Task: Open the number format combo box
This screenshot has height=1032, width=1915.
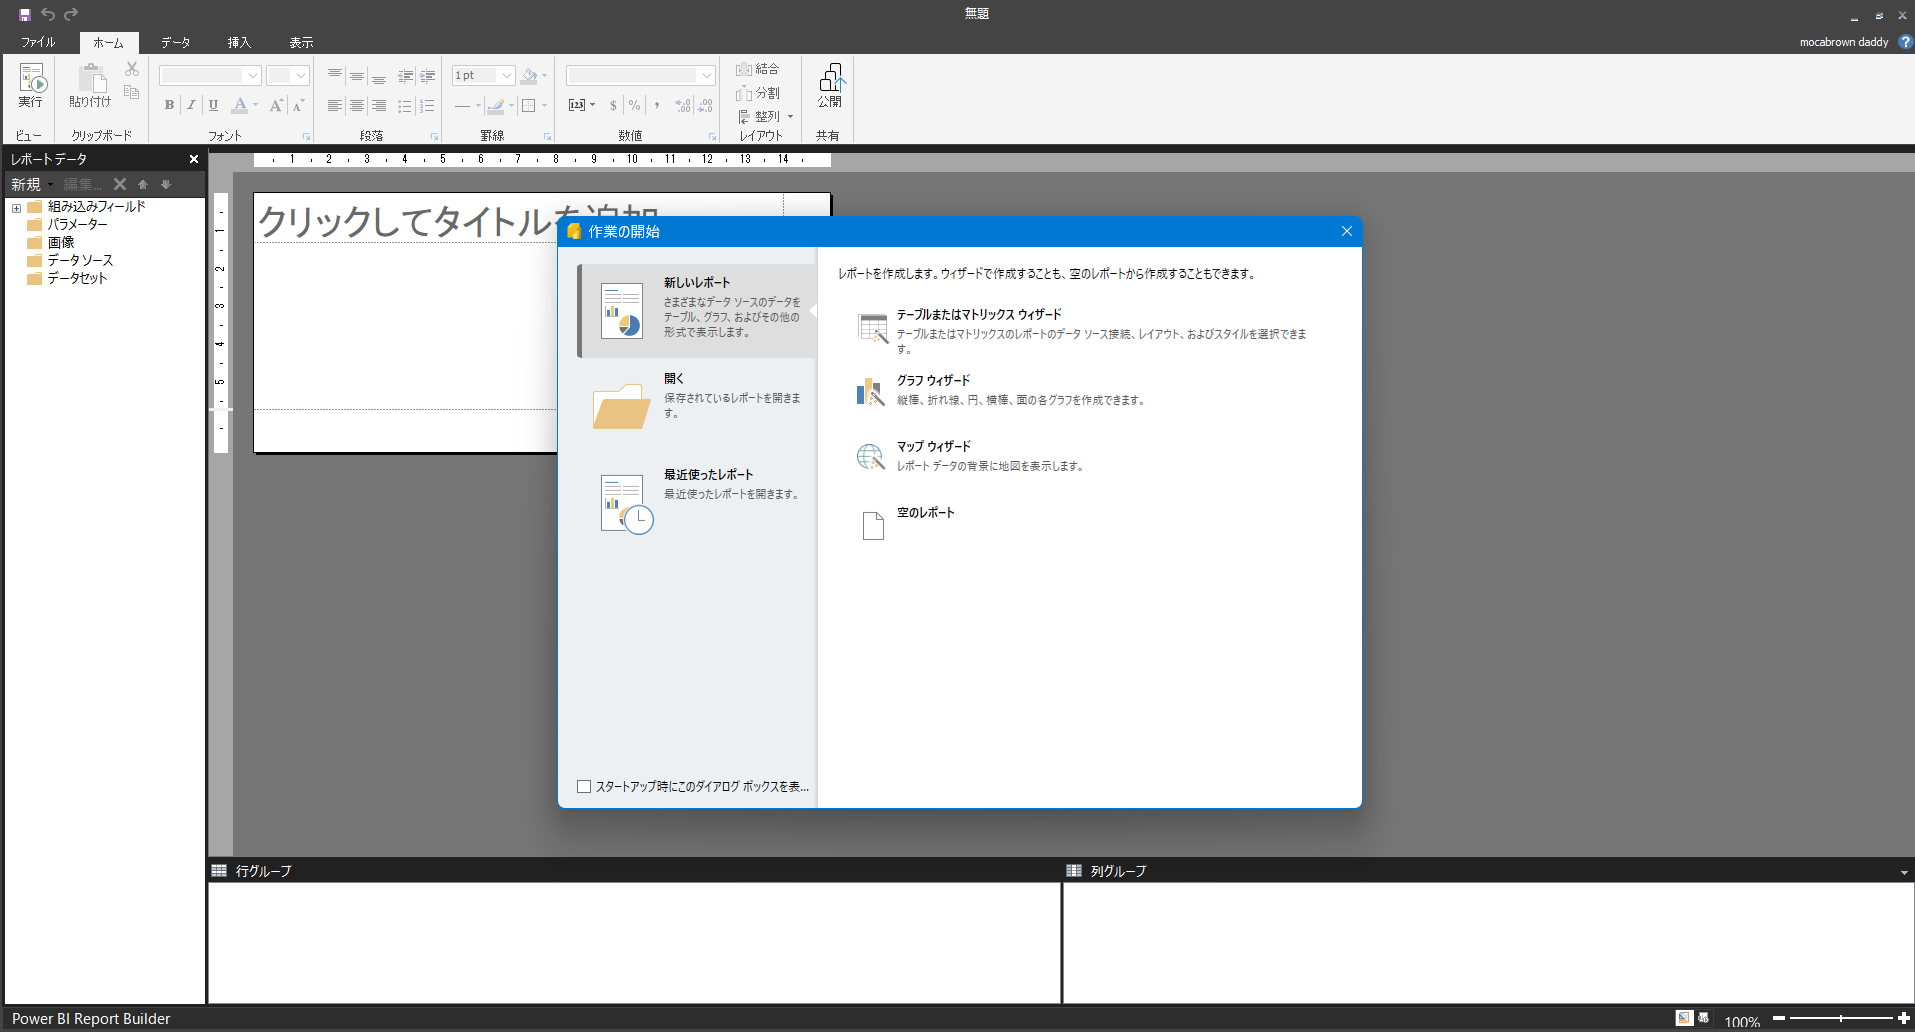Action: pos(641,76)
